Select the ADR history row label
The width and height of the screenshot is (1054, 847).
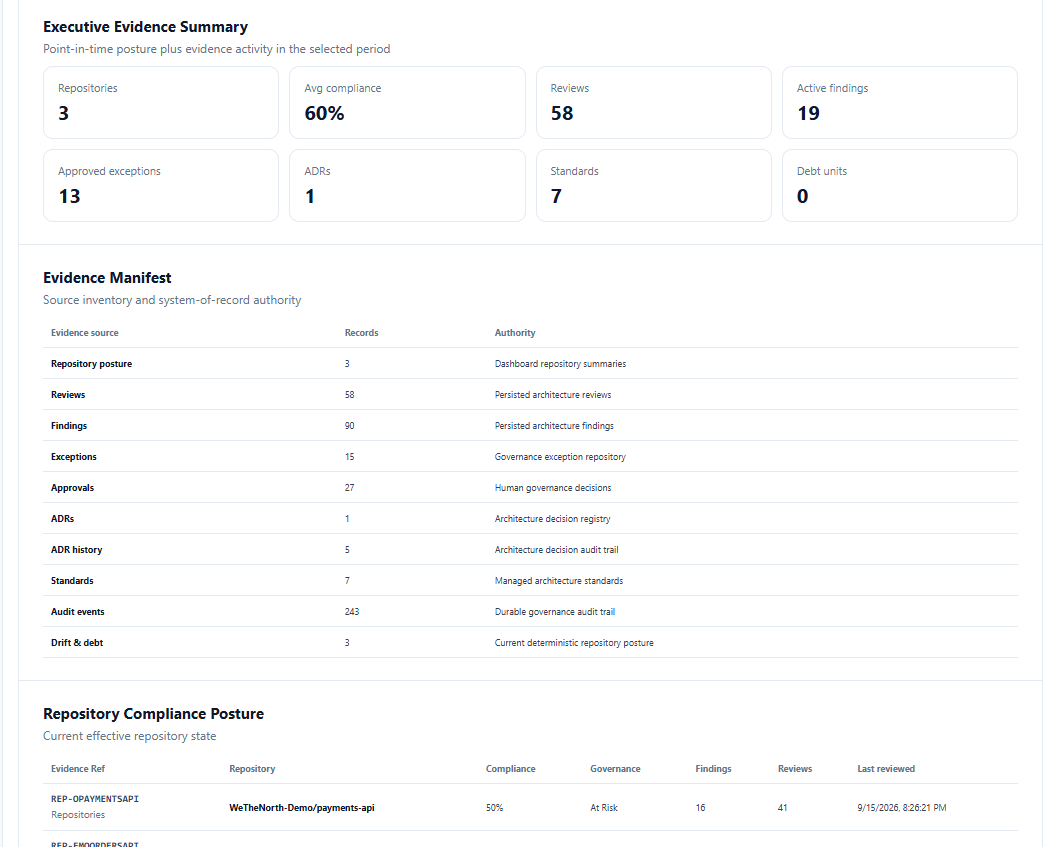pos(77,550)
